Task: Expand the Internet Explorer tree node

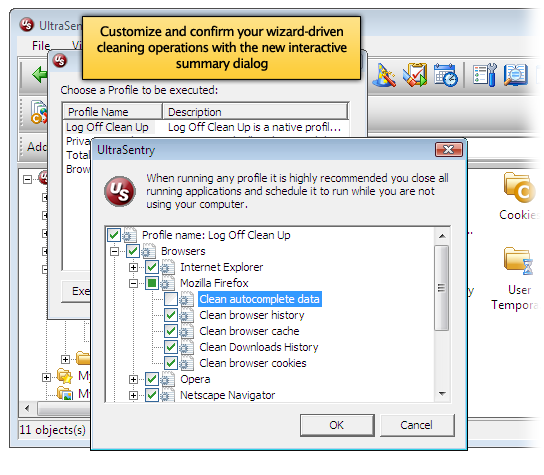Action: click(134, 267)
